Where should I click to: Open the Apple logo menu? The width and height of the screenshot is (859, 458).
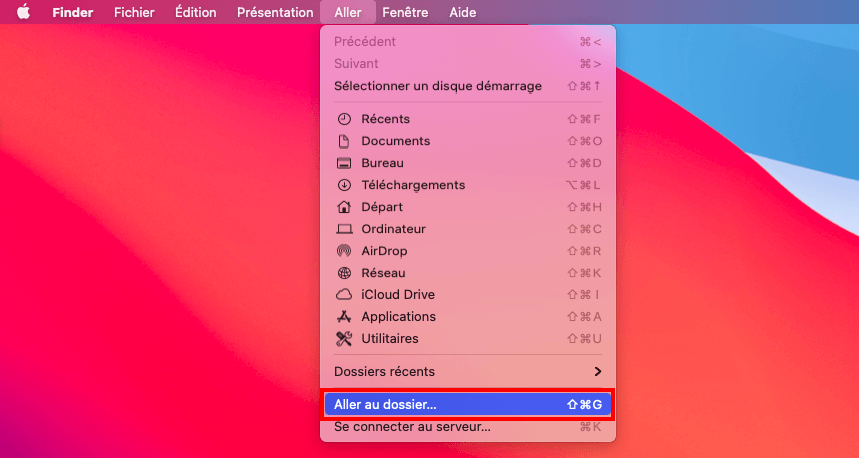click(x=23, y=12)
